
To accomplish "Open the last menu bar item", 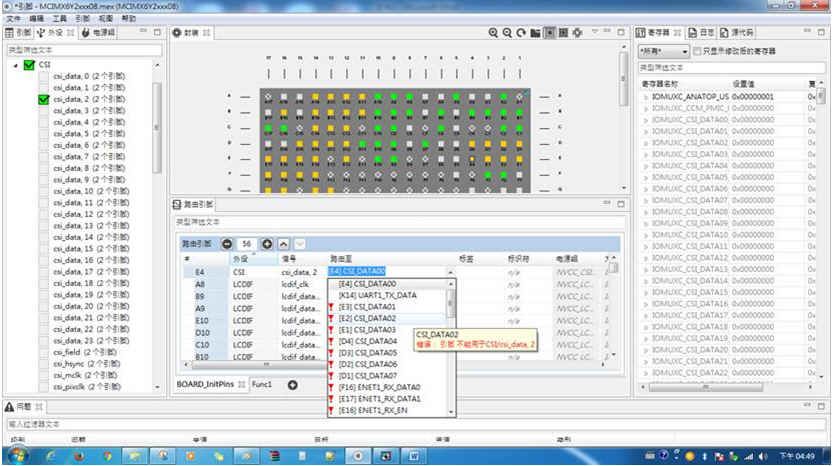I will (129, 19).
